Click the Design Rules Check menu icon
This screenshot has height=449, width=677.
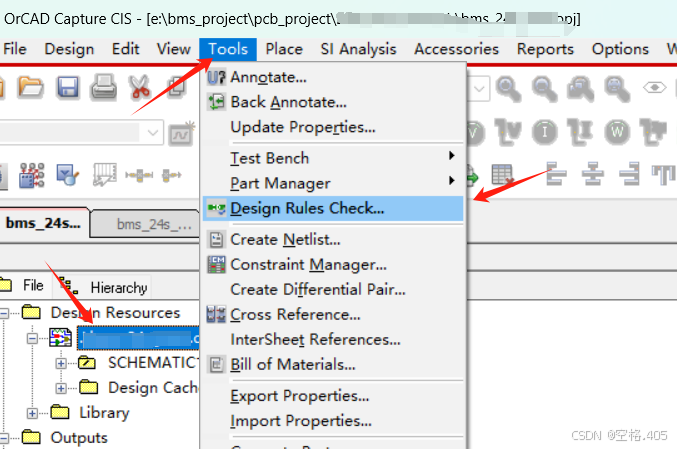[x=216, y=209]
